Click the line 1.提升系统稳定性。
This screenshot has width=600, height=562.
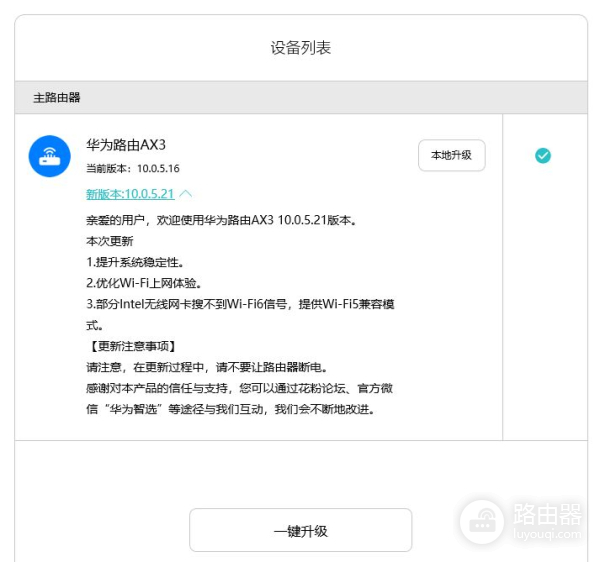[135, 262]
